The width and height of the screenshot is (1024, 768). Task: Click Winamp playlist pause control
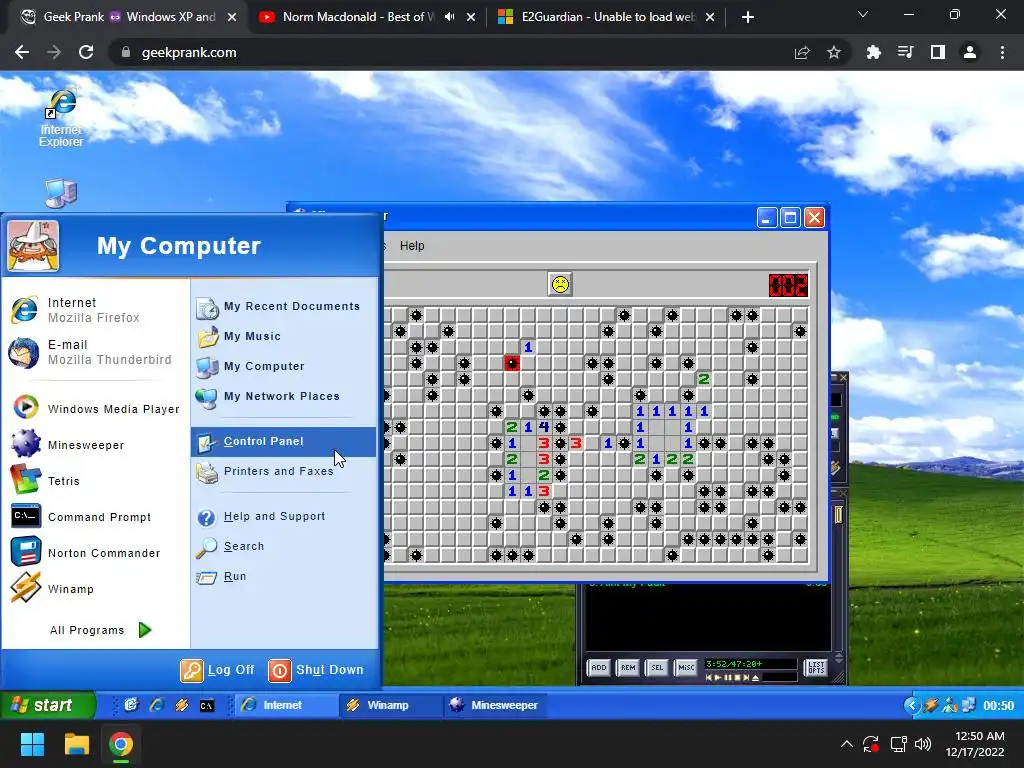[728, 678]
